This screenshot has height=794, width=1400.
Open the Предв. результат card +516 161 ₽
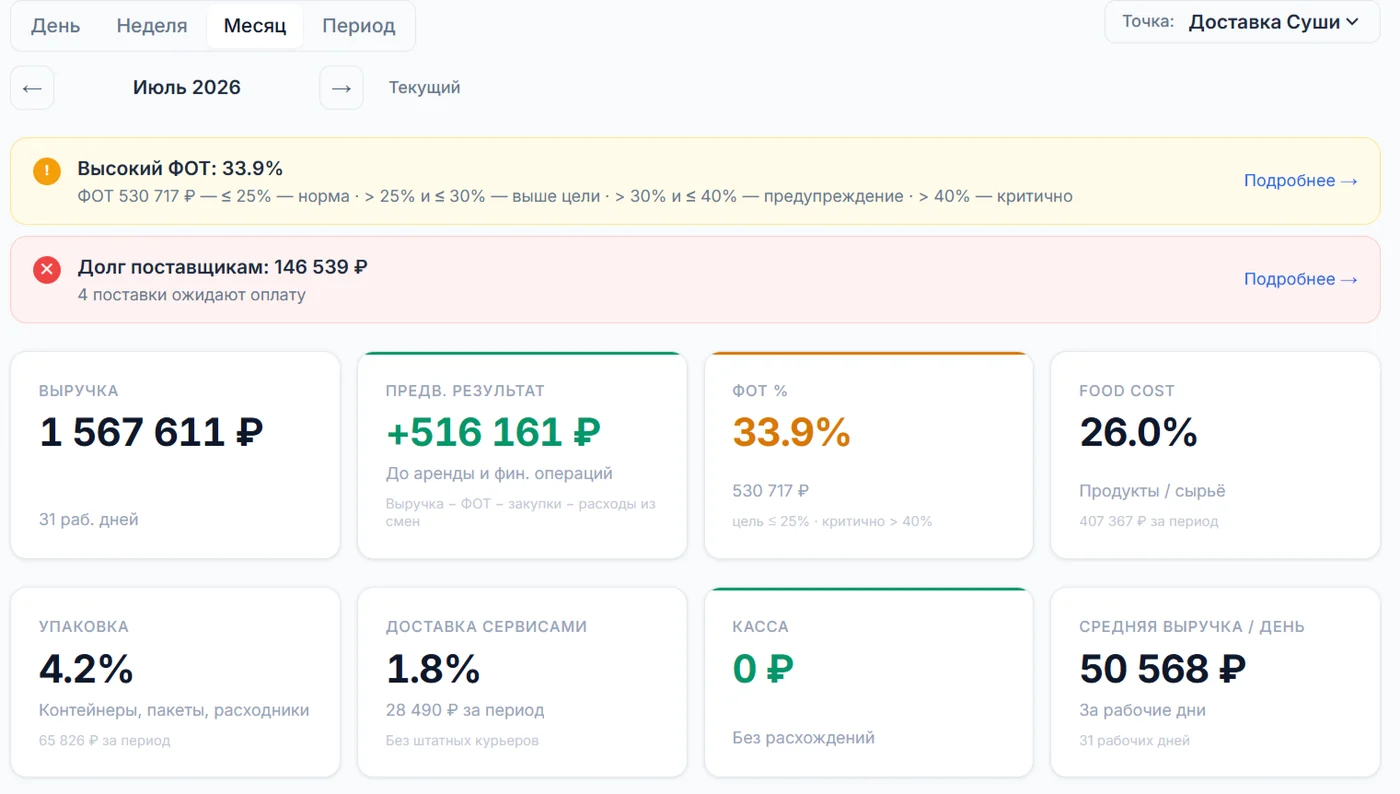(522, 455)
